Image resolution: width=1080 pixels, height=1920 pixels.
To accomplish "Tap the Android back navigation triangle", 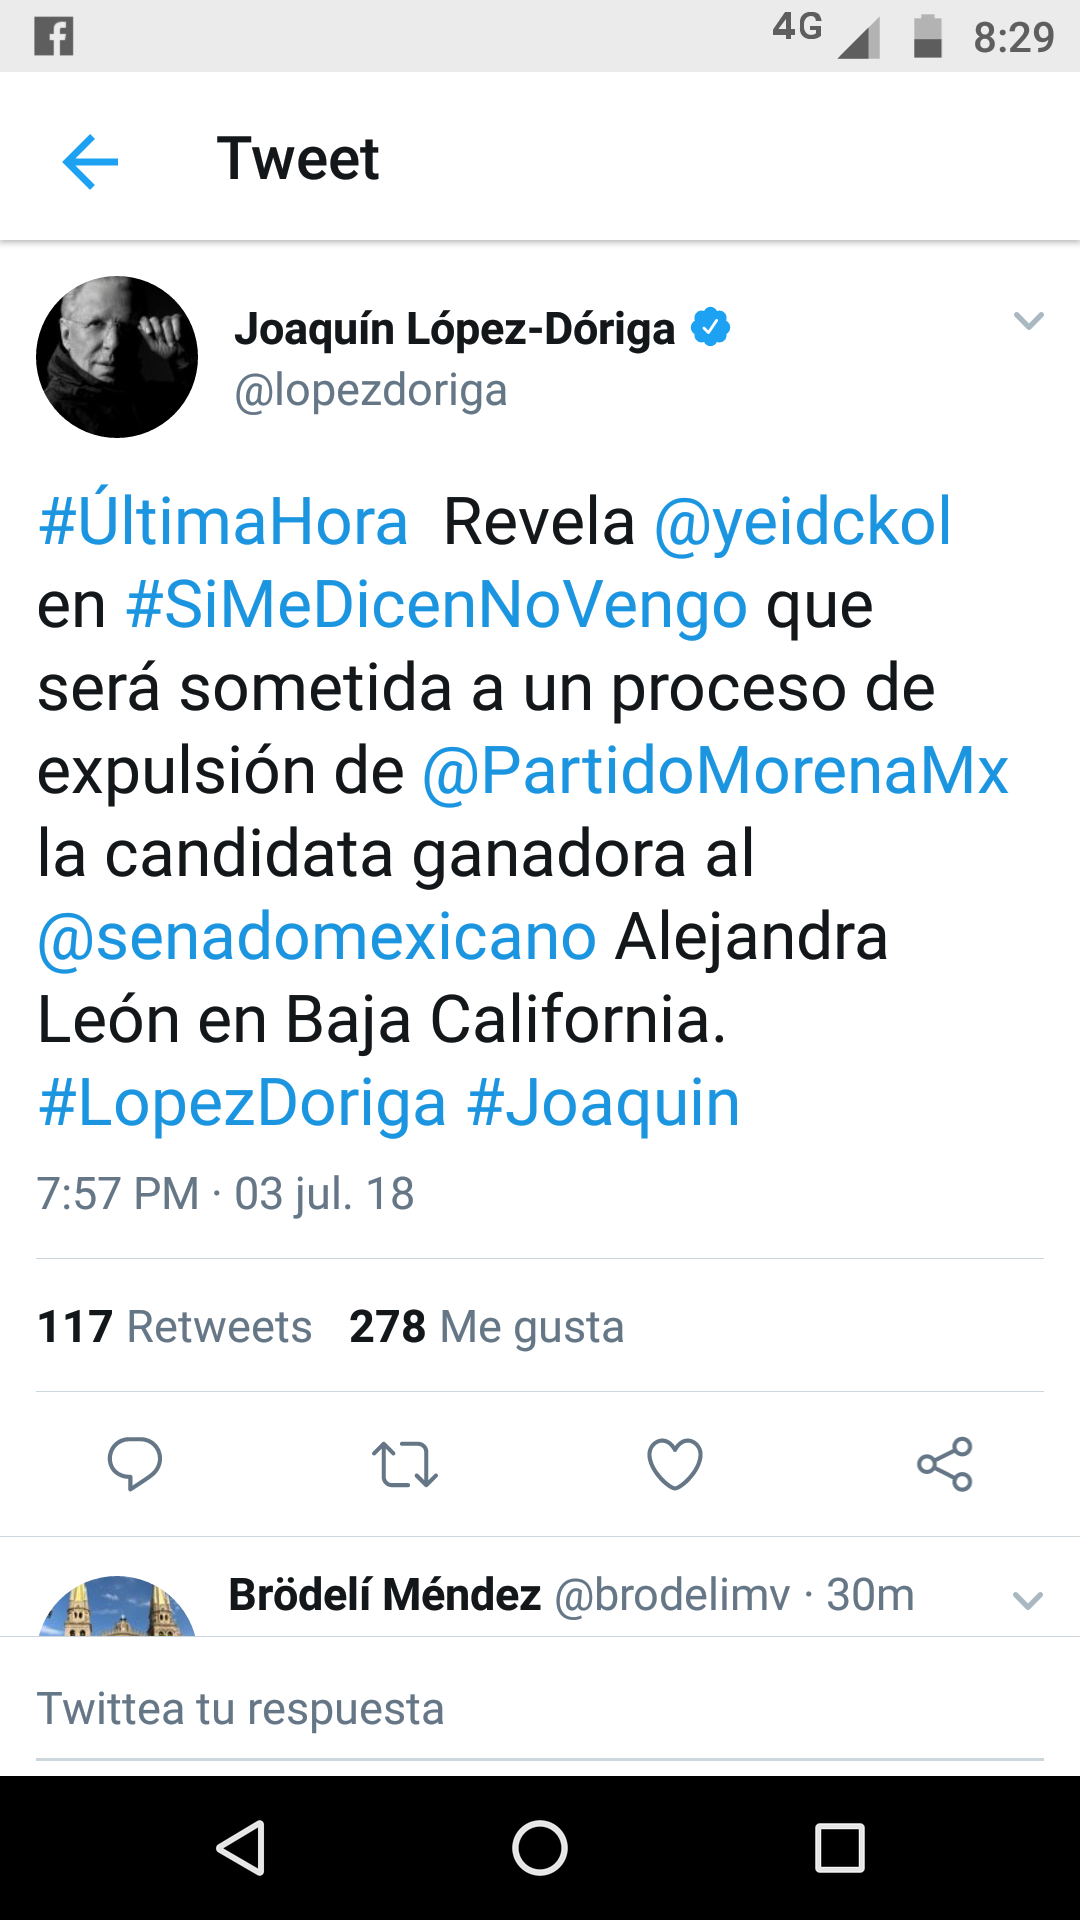I will pyautogui.click(x=241, y=1847).
